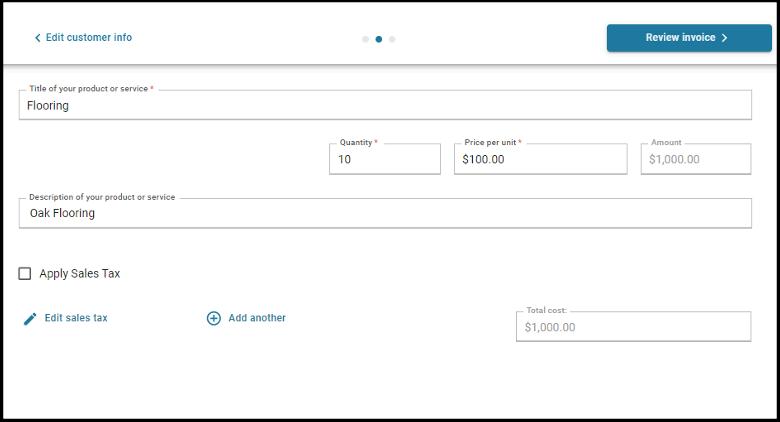Select the first step indicator dot
Screen dimensions: 780x422
coord(365,39)
